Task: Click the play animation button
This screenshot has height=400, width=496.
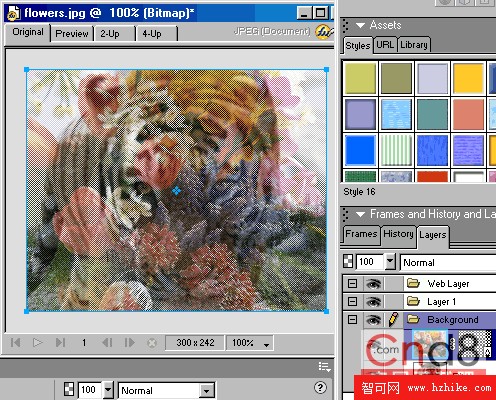Action: (37, 342)
